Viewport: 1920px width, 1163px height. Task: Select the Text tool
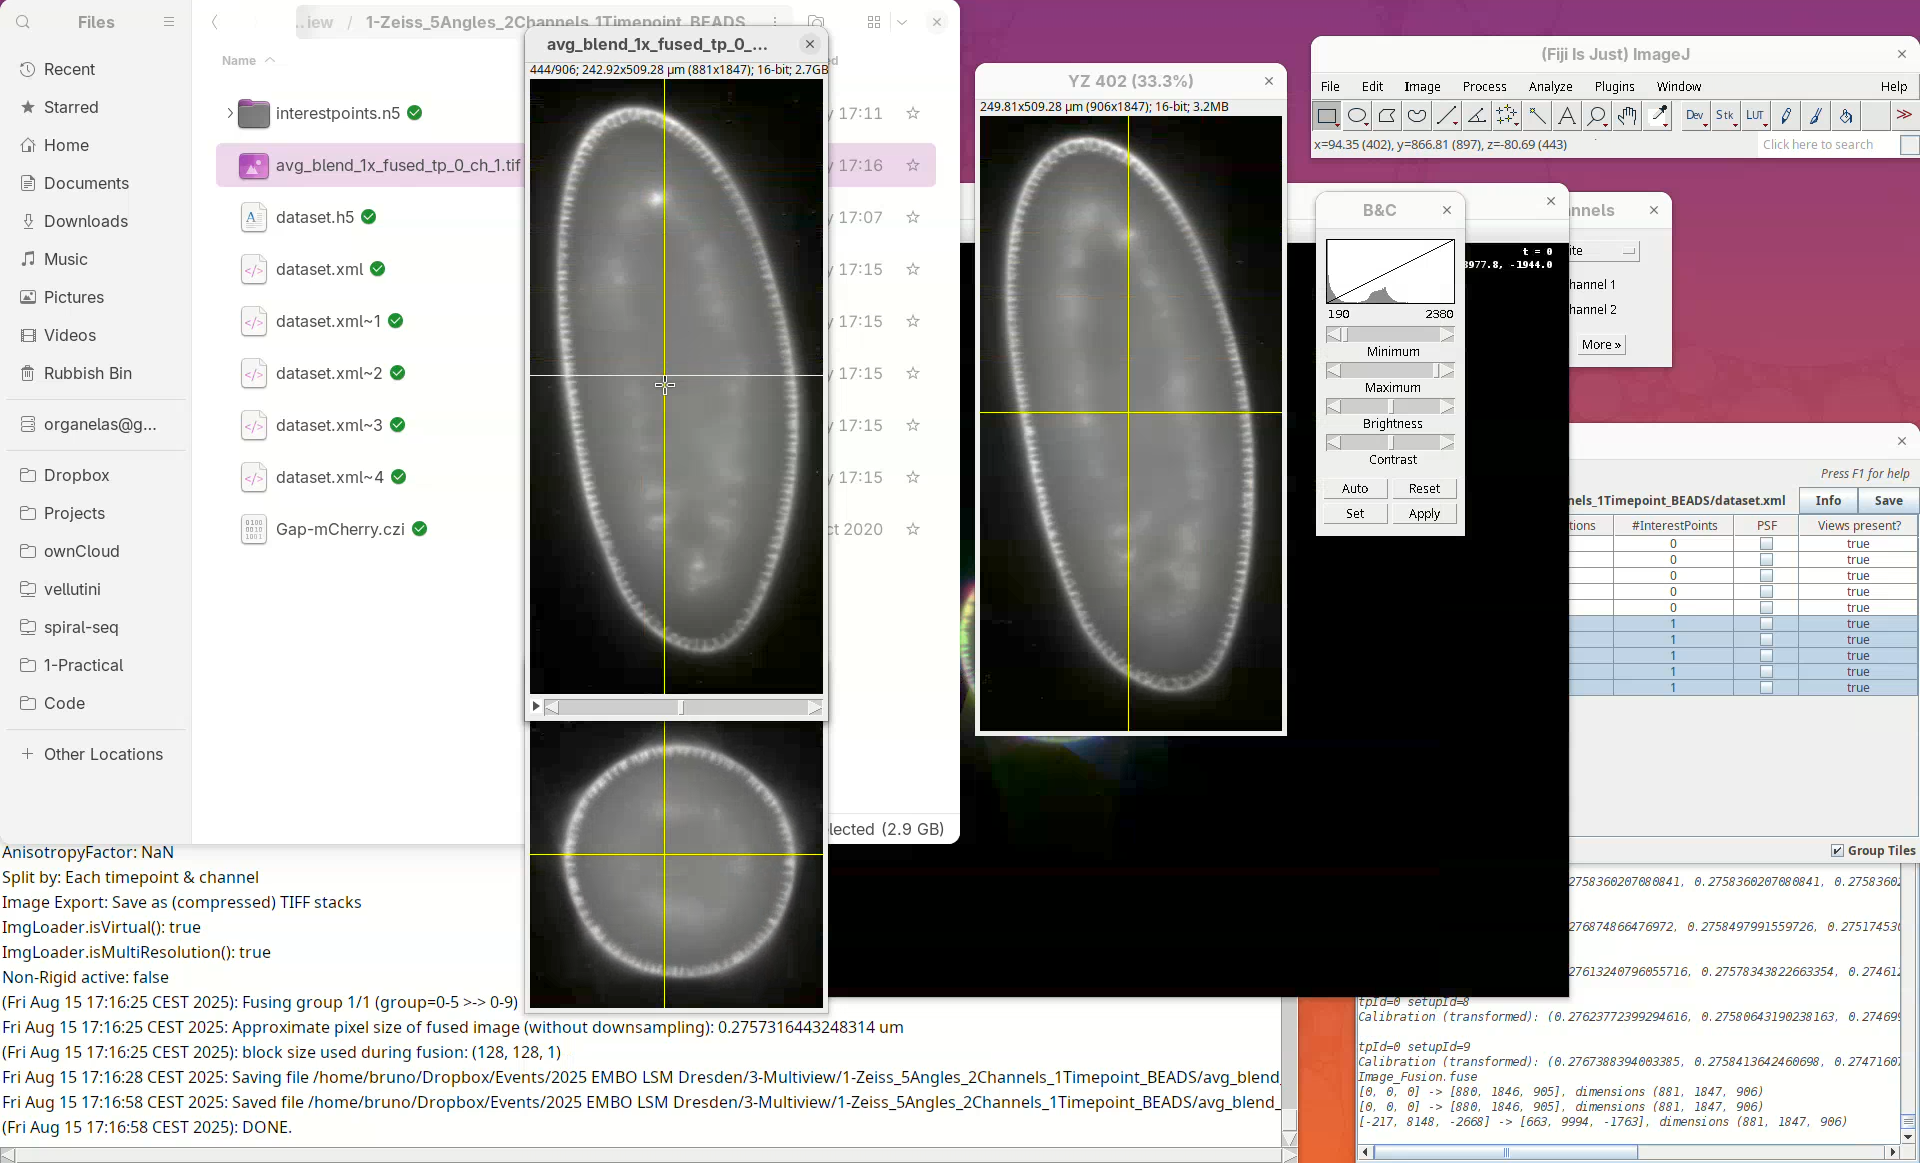[x=1567, y=117]
